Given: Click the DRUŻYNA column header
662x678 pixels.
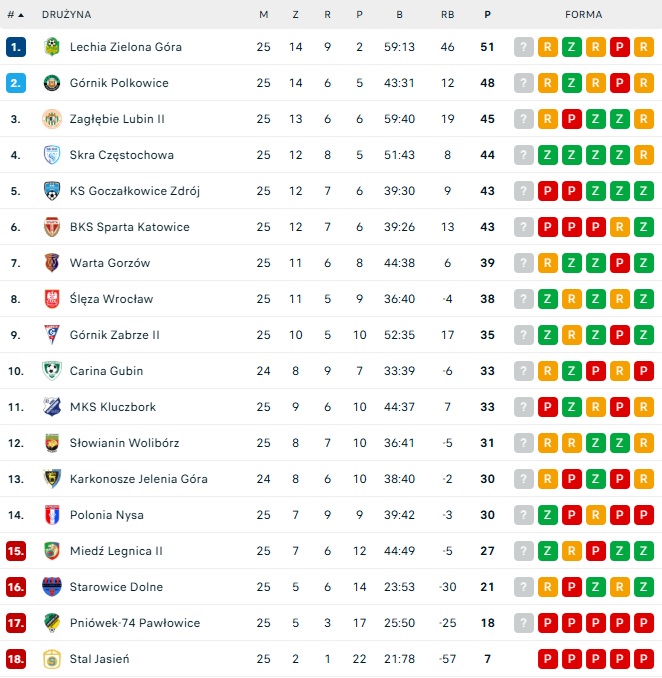Looking at the screenshot, I should (x=67, y=15).
